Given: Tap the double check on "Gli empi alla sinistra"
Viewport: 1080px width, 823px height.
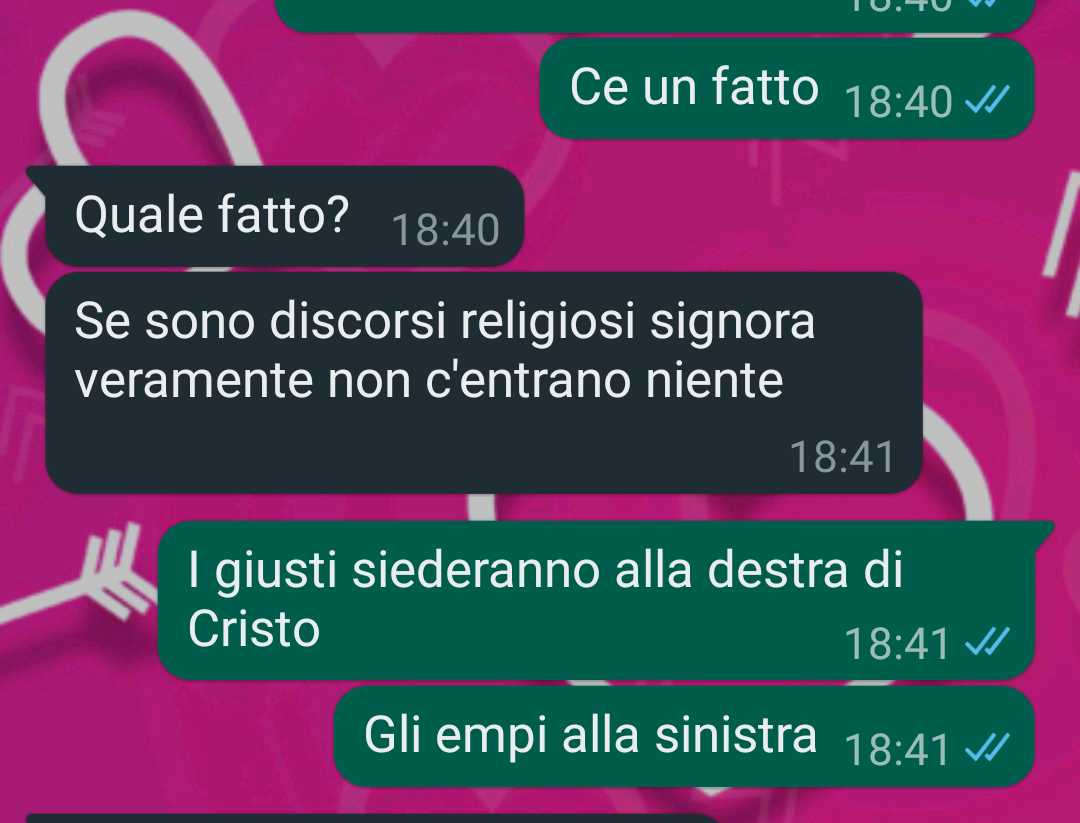Looking at the screenshot, I should coord(987,748).
